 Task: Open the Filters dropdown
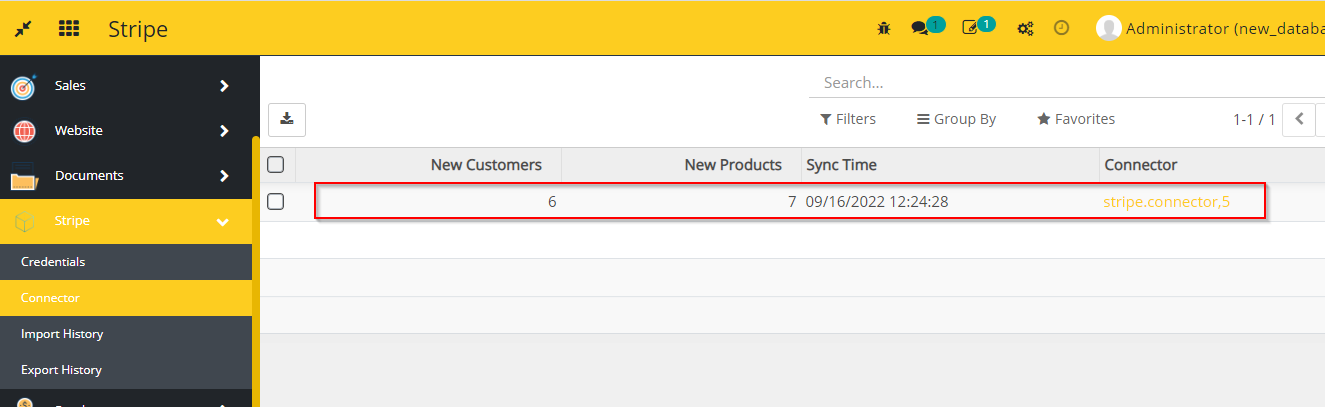848,119
